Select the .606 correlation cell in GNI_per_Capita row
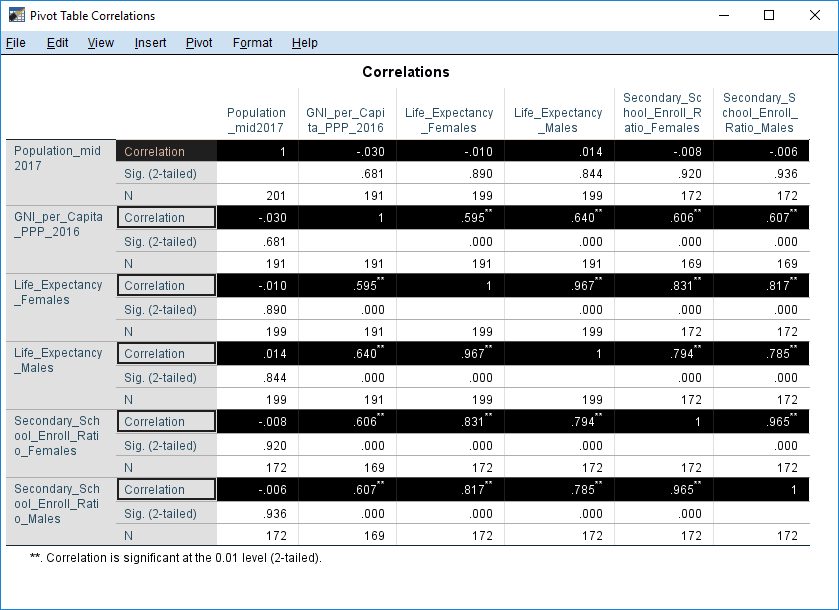 pos(663,218)
